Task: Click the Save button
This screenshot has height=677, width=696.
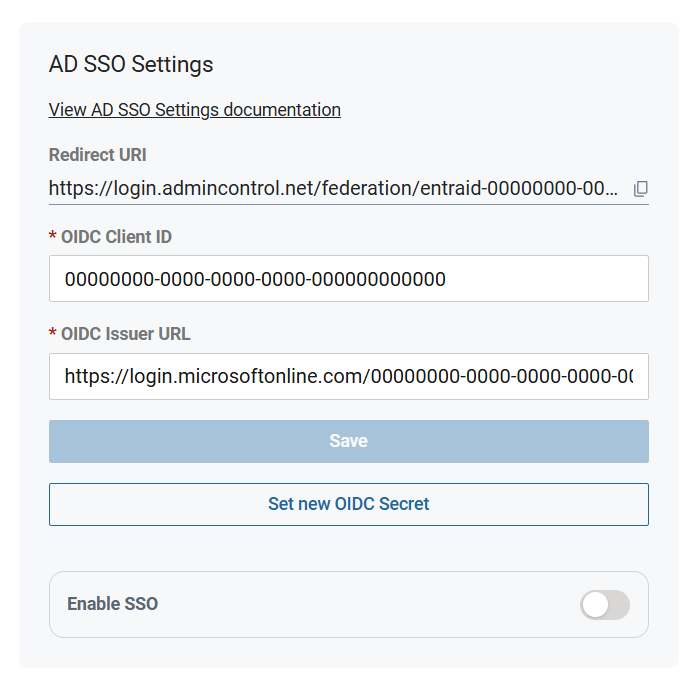Action: click(x=349, y=441)
